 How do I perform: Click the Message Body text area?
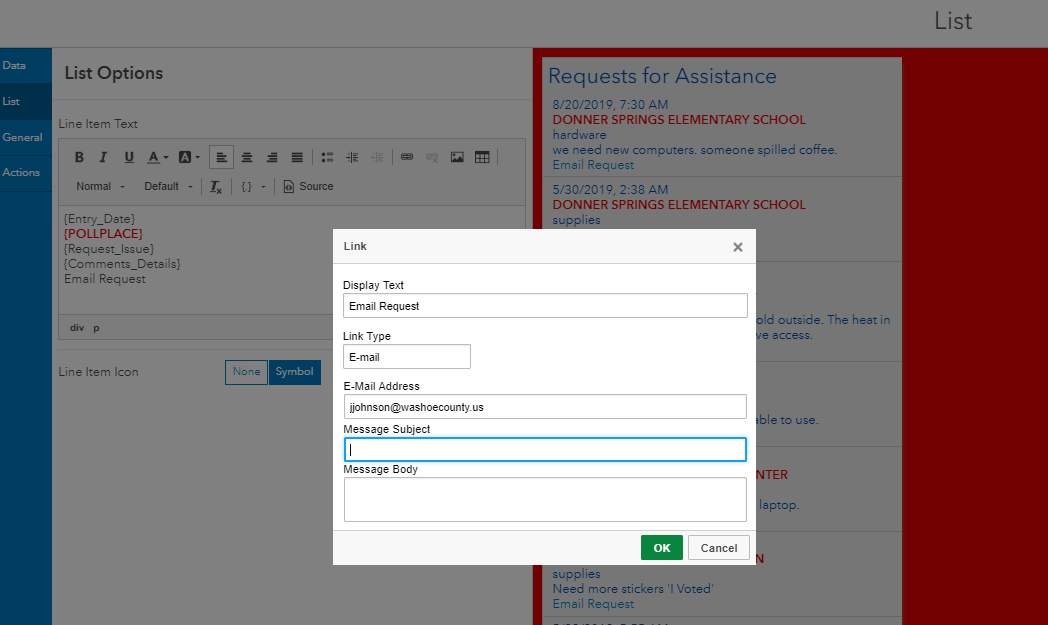pos(545,499)
